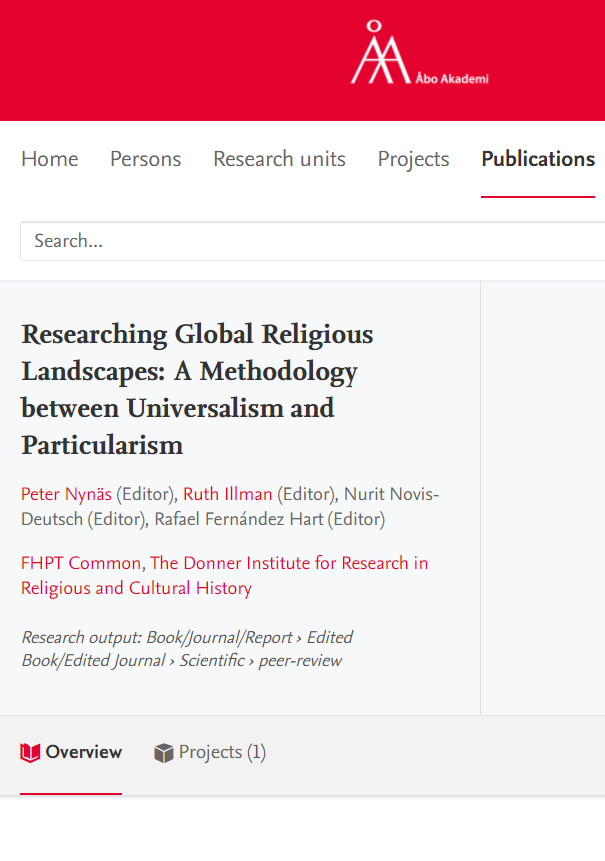This screenshot has height=861, width=605.
Task: Click editor name Nurit Novis-Deutsch
Action: [x=390, y=494]
